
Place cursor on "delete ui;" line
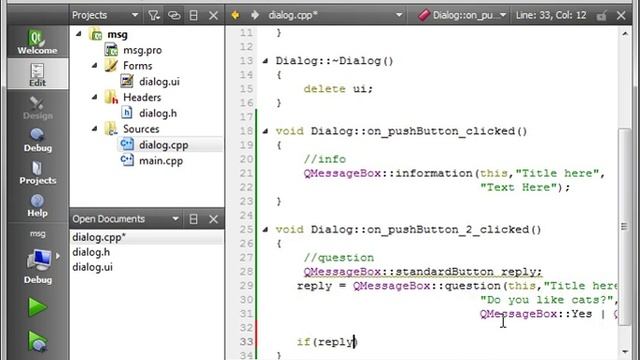pyautogui.click(x=338, y=89)
